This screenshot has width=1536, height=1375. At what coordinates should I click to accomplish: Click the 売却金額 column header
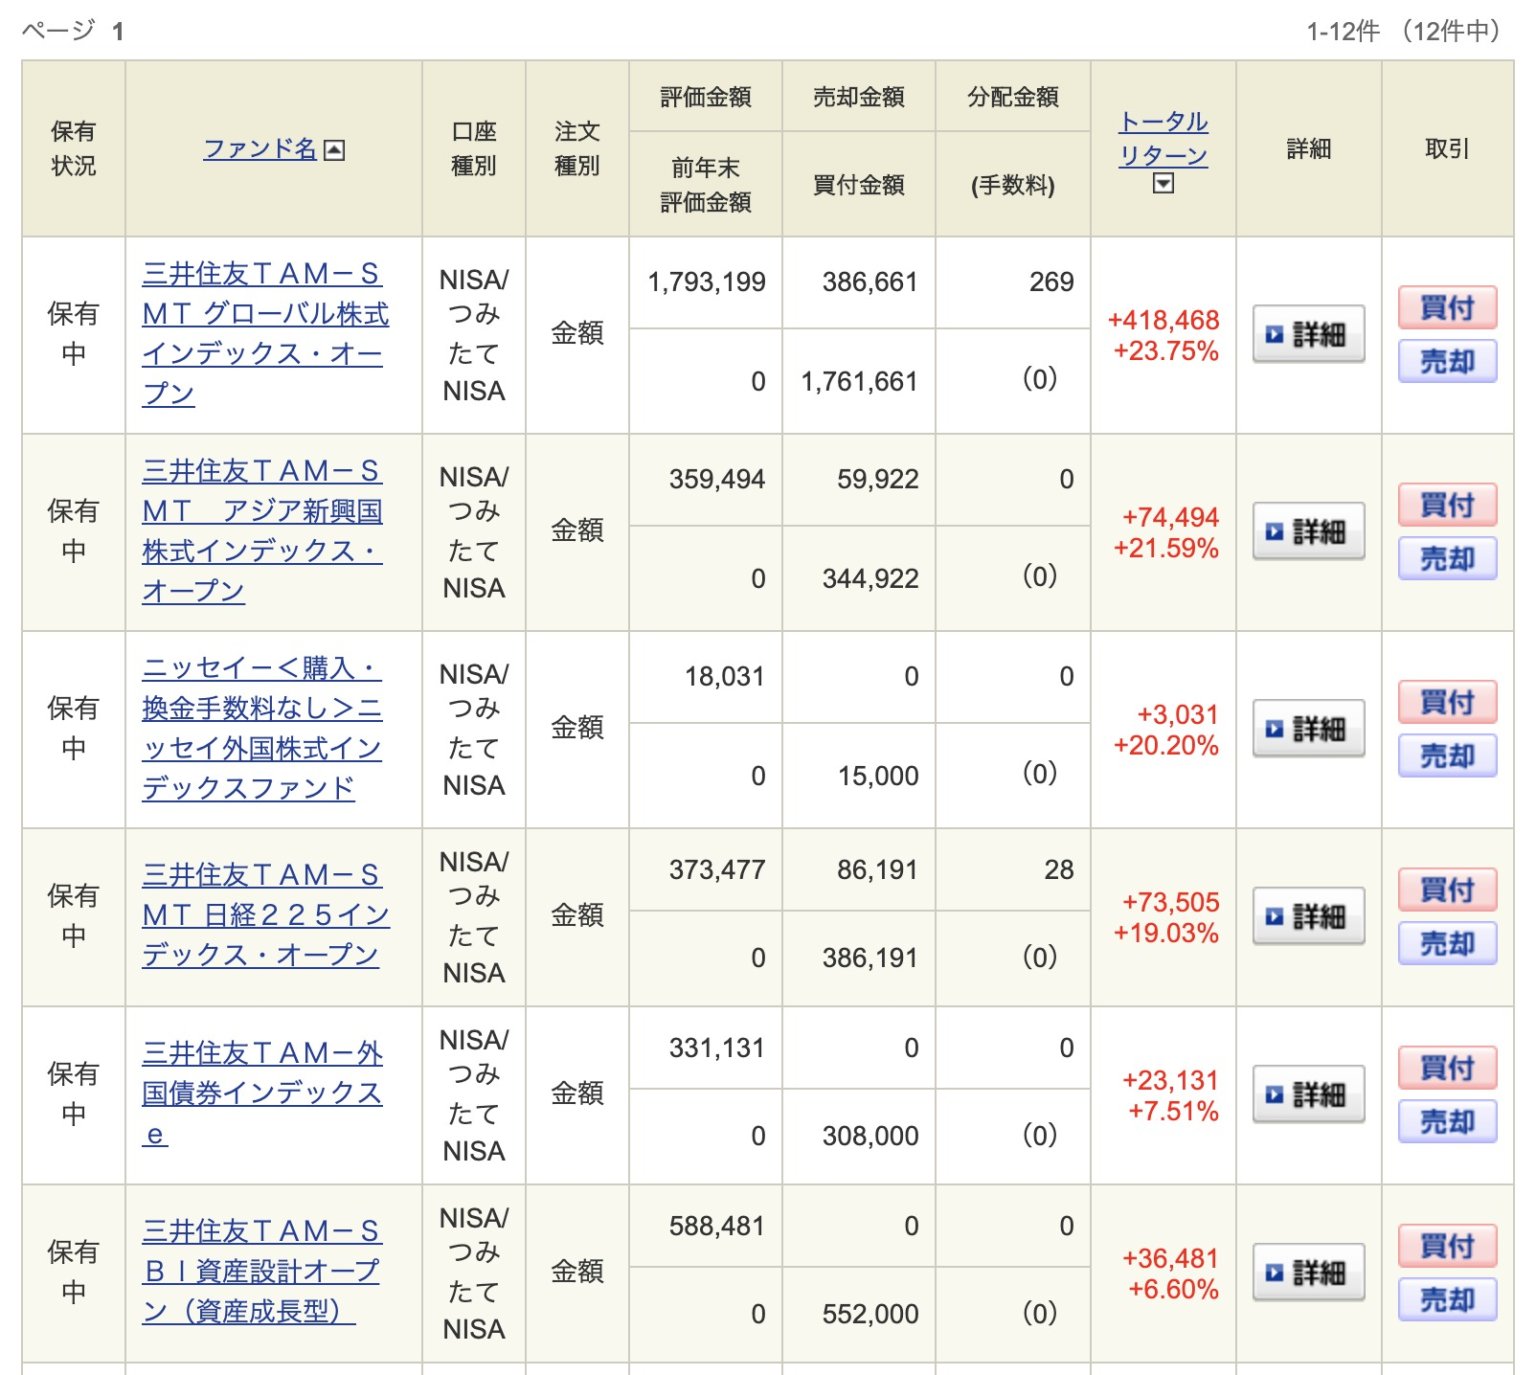859,97
